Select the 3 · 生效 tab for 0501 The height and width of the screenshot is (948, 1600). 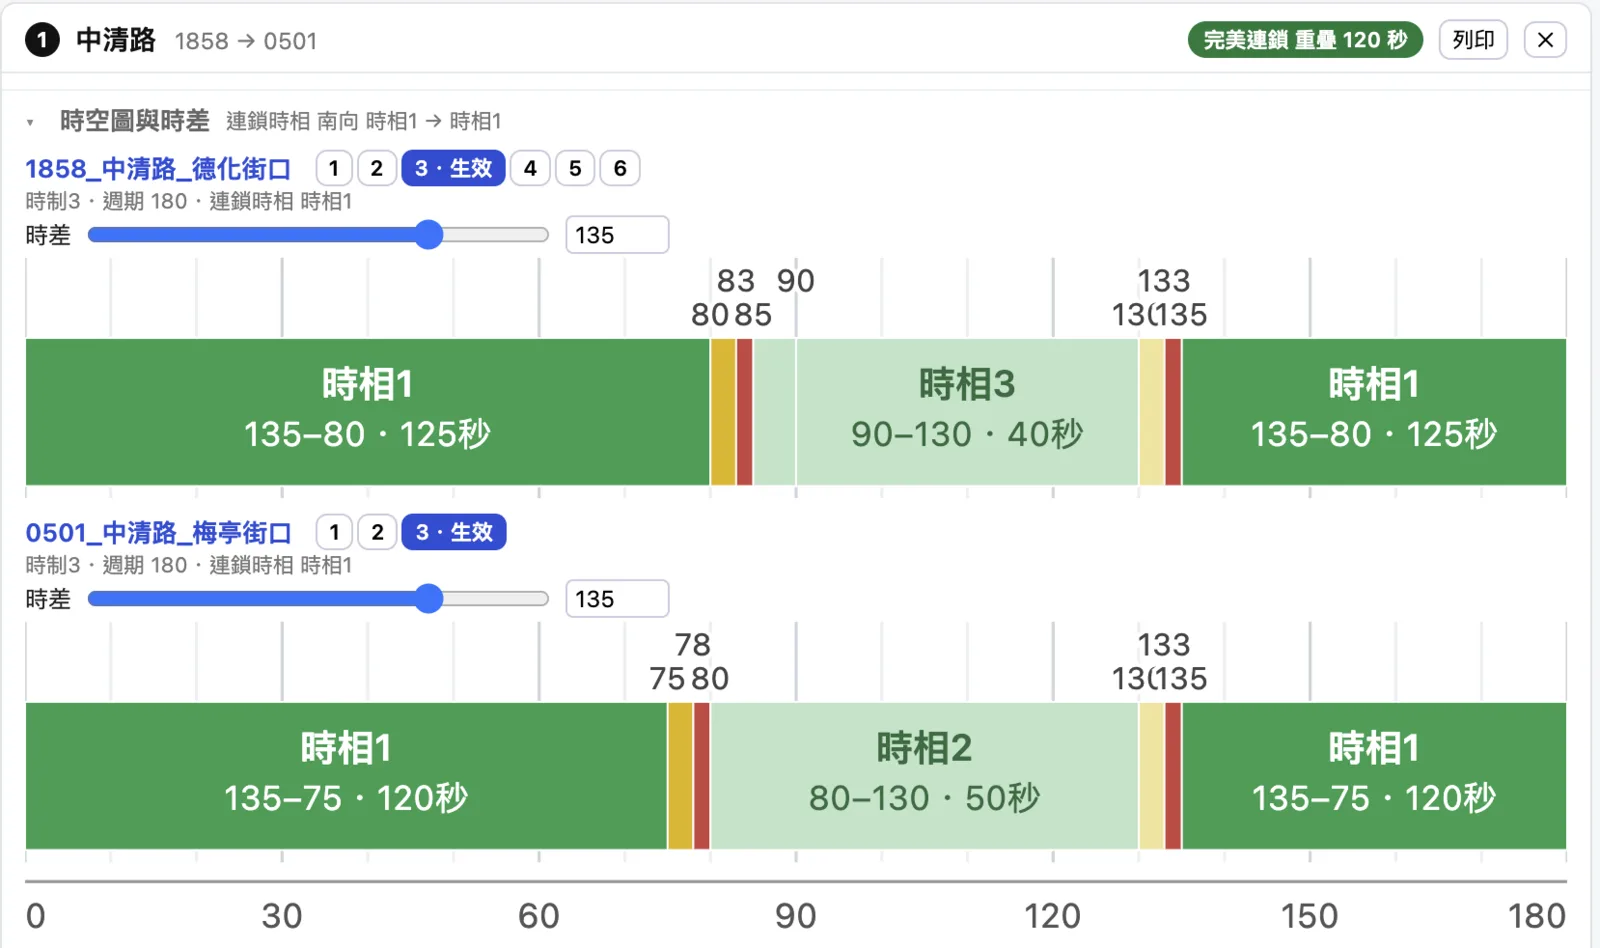click(x=454, y=532)
